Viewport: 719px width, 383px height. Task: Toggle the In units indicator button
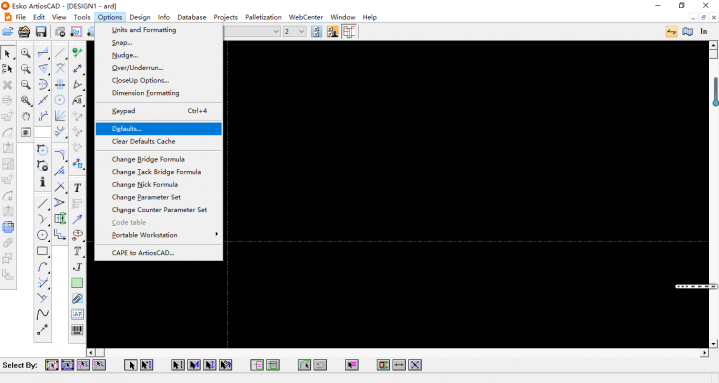704,32
